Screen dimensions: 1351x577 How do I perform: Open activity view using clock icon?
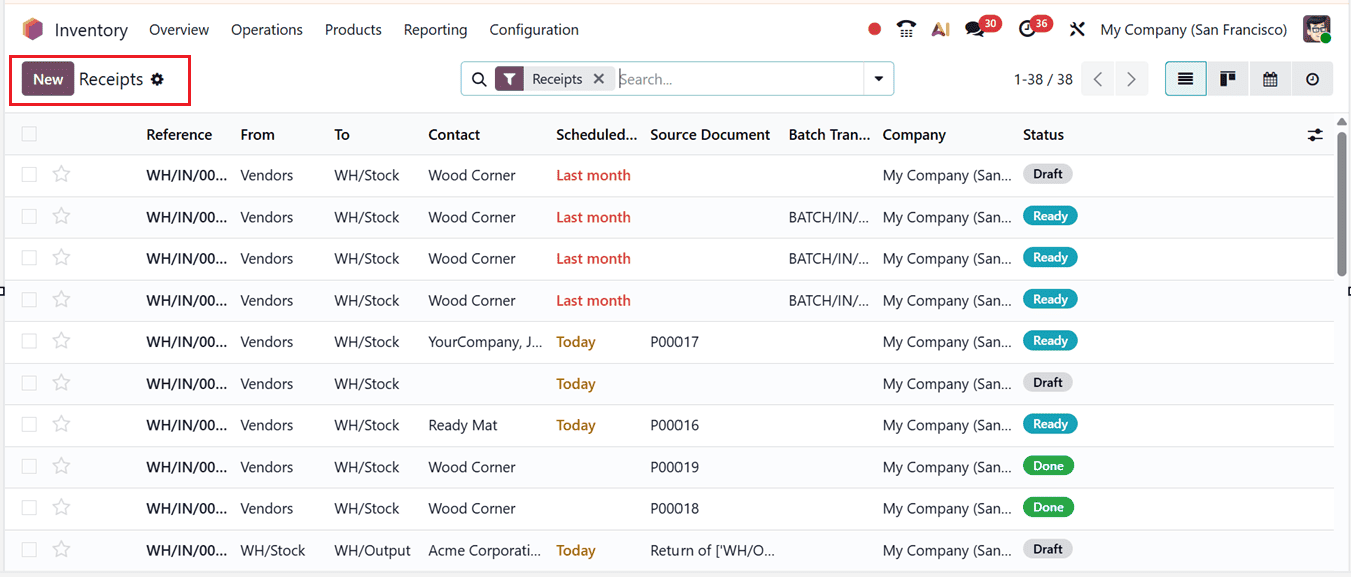[1312, 78]
